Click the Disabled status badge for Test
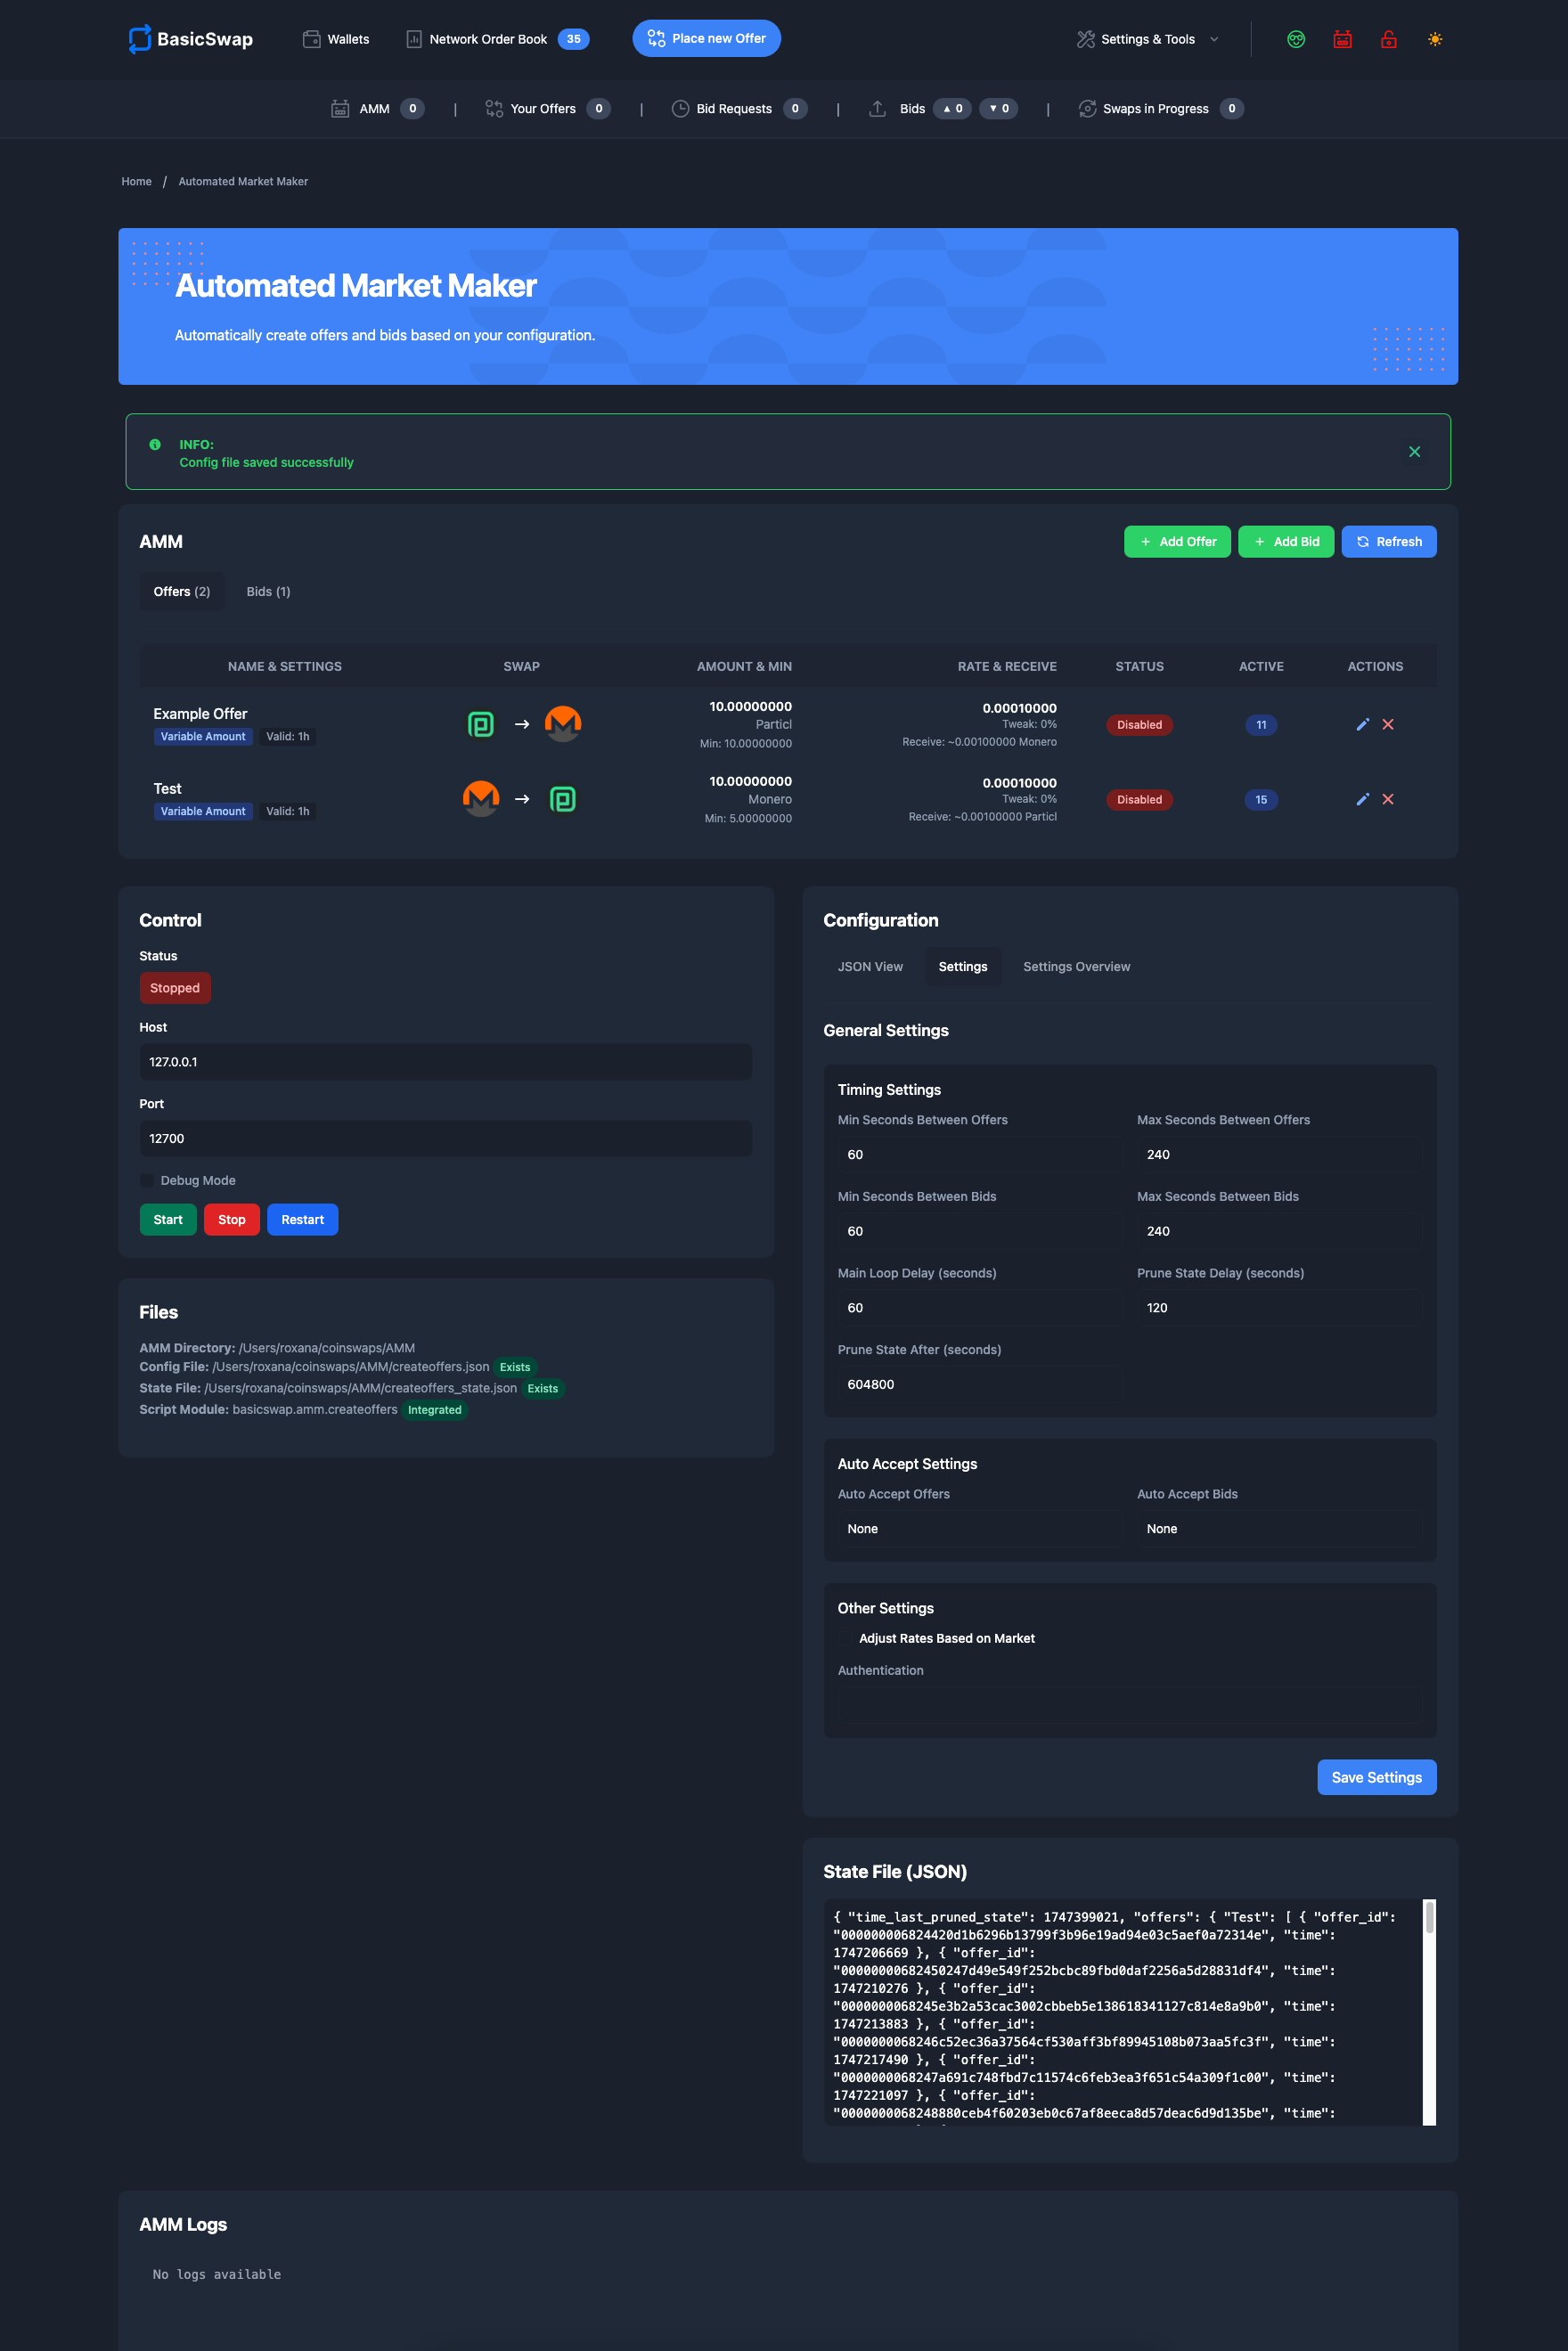Screen dimensions: 1568x2351 click(1139, 800)
